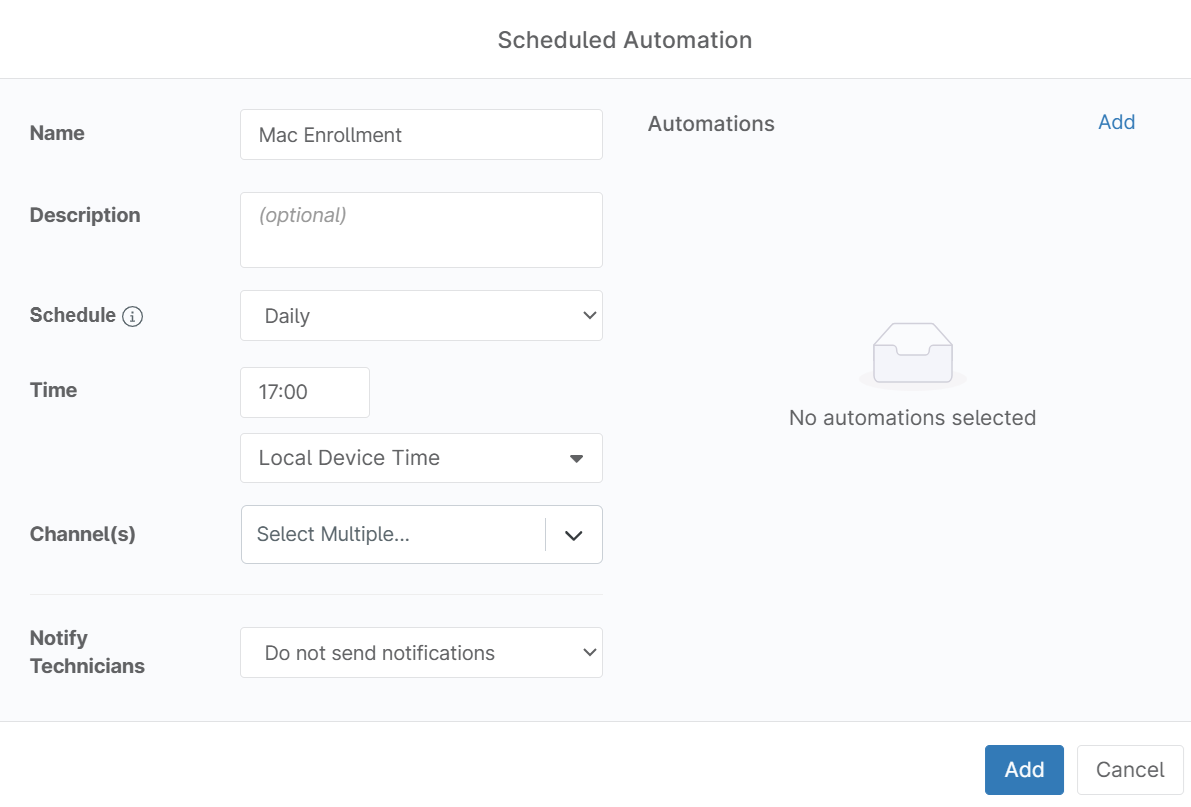Expand the Notify Technicians notifications dropdown
Screen dimensions: 1191x807
[422, 653]
